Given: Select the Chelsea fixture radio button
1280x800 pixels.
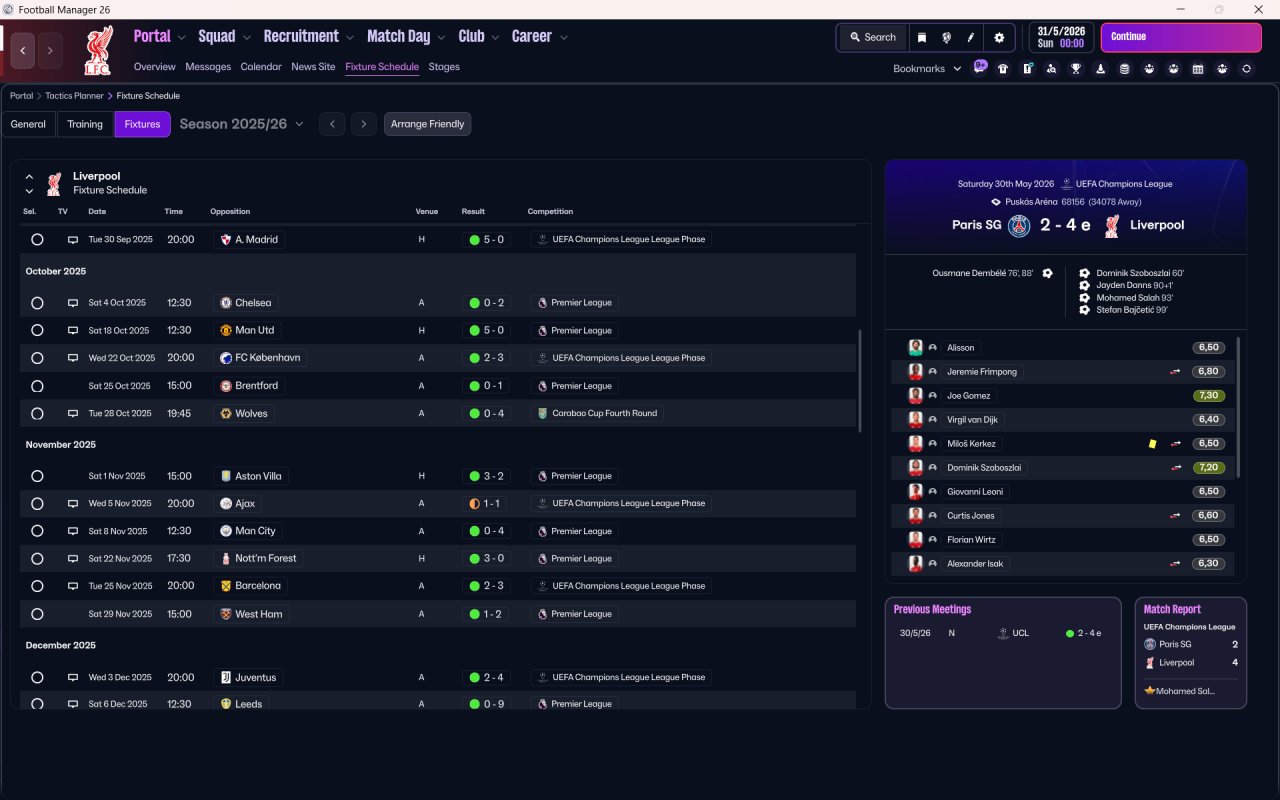Looking at the screenshot, I should 37,303.
